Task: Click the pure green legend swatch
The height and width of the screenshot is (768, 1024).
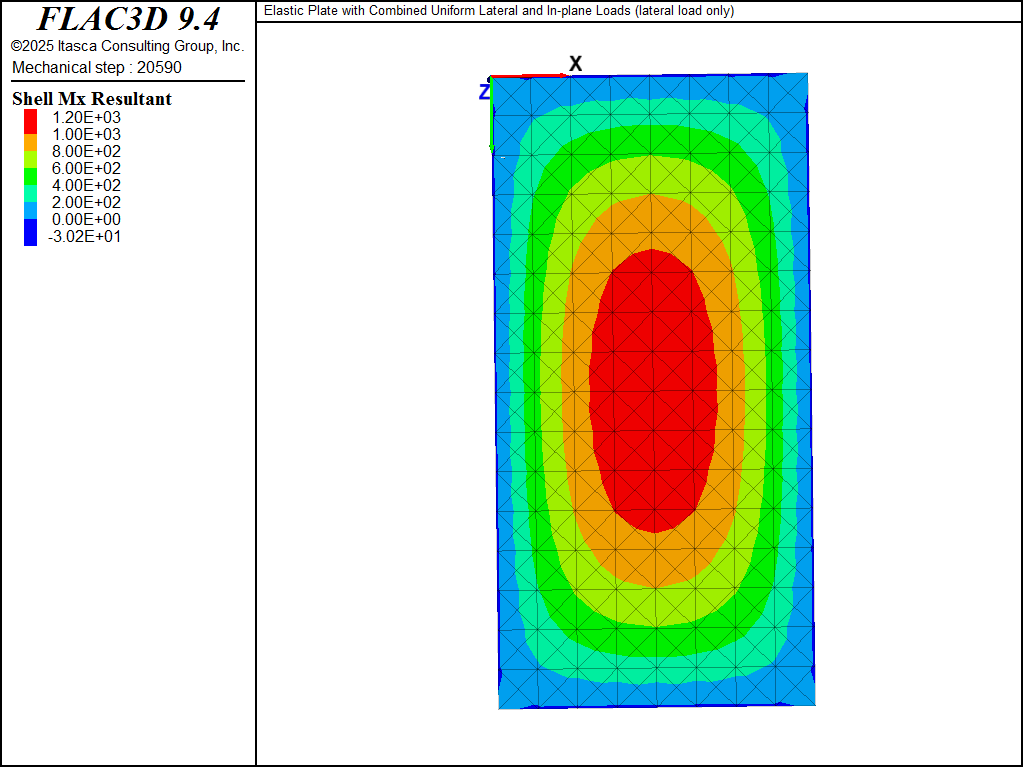Action: (x=30, y=177)
